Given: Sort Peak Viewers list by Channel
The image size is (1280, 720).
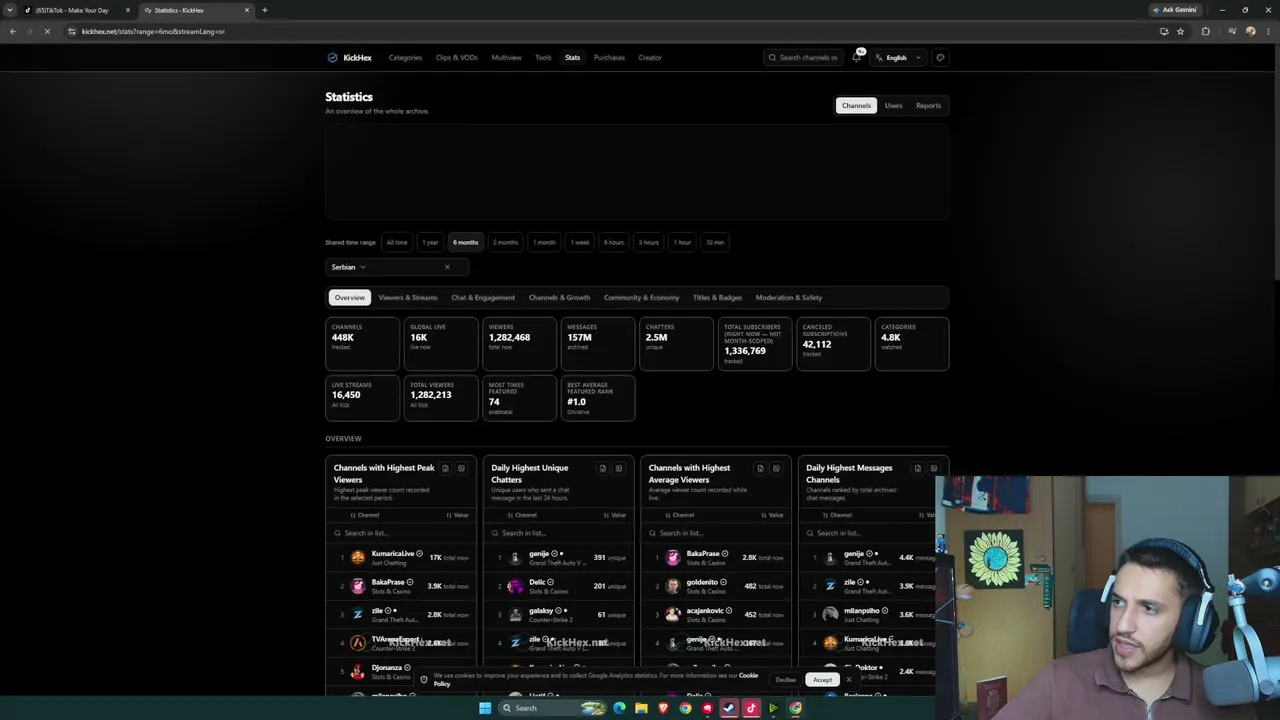Looking at the screenshot, I should pyautogui.click(x=365, y=515).
